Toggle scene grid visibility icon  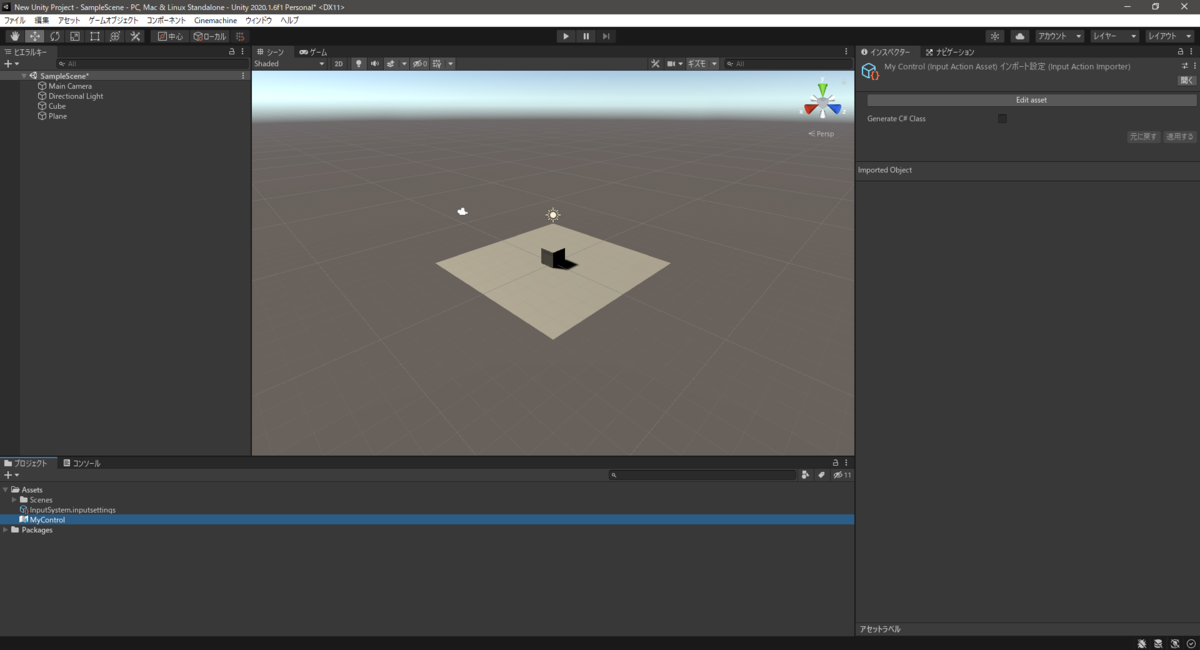[438, 64]
